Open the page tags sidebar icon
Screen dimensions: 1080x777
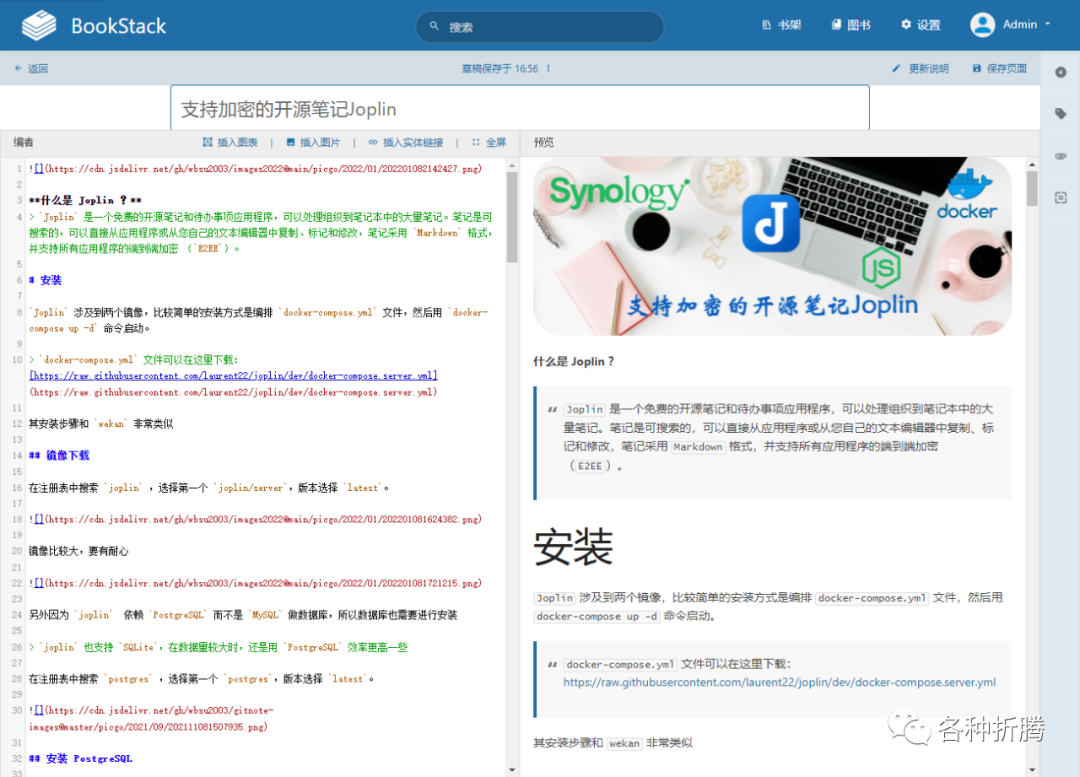click(x=1061, y=114)
